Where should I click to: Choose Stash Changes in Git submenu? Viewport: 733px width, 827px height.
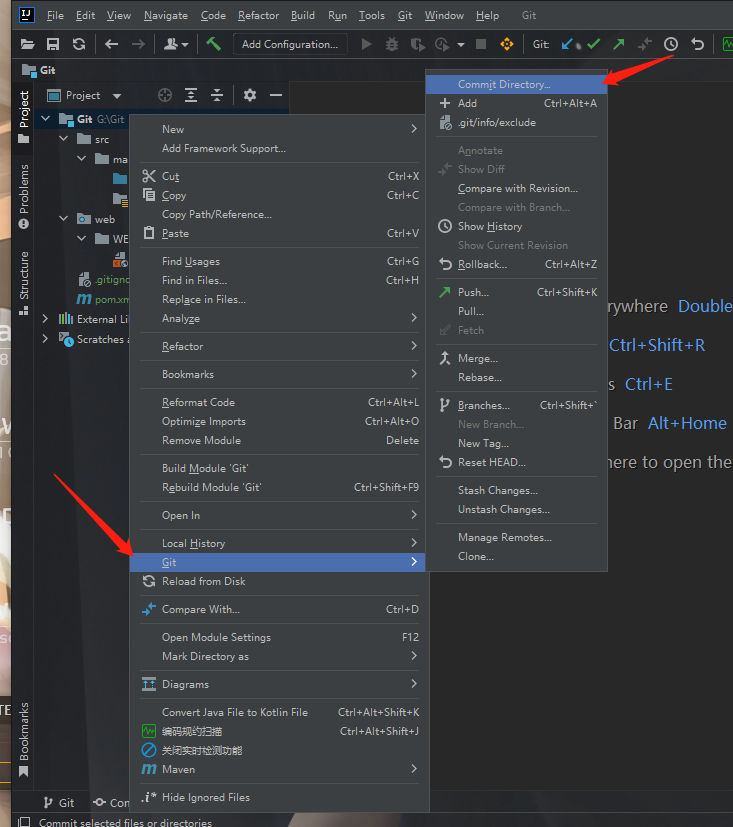coord(516,491)
